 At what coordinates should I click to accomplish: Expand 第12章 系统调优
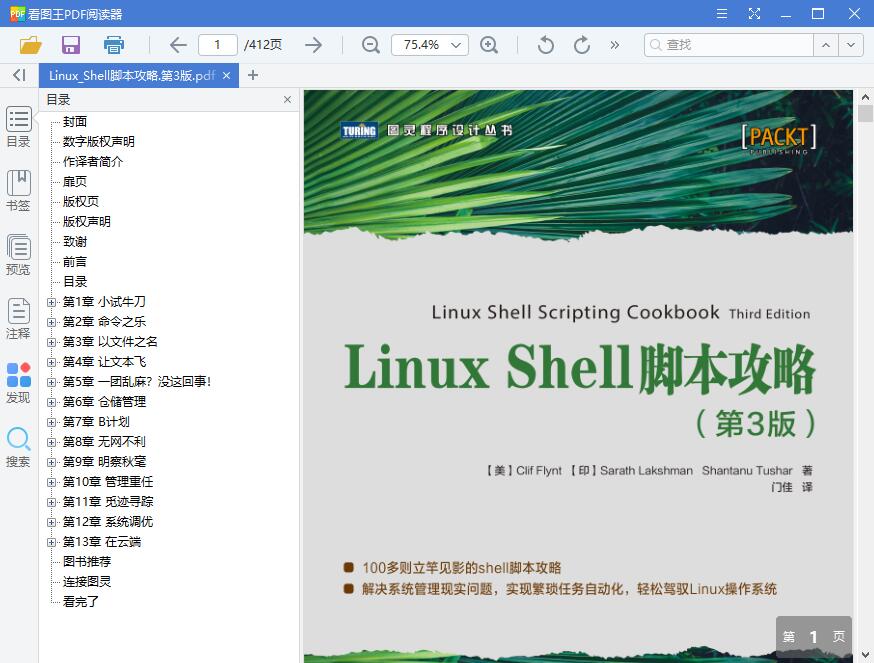pyautogui.click(x=51, y=522)
